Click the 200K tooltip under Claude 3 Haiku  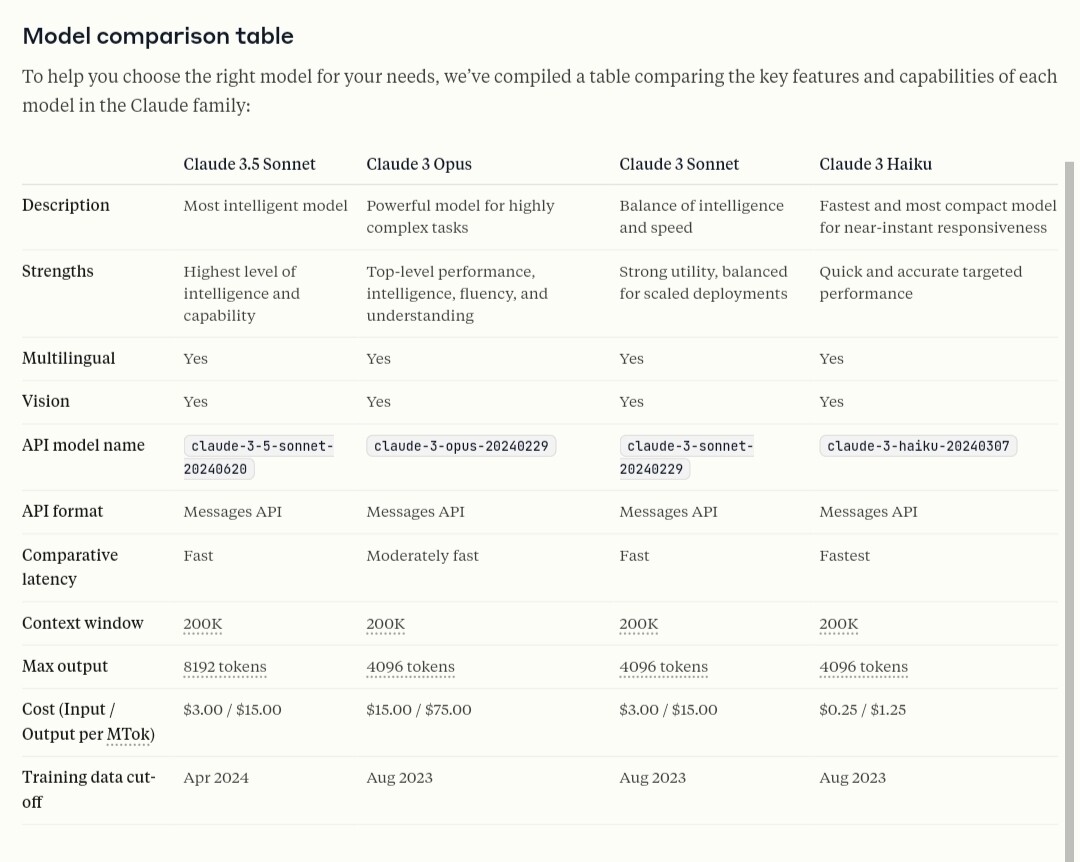(838, 624)
